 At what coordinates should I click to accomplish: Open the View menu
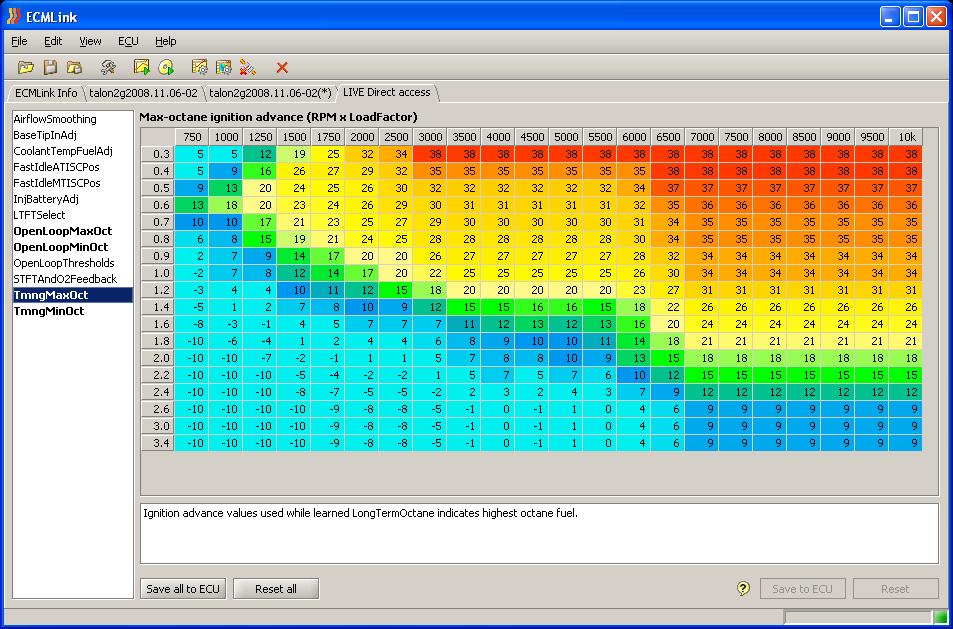pos(90,41)
